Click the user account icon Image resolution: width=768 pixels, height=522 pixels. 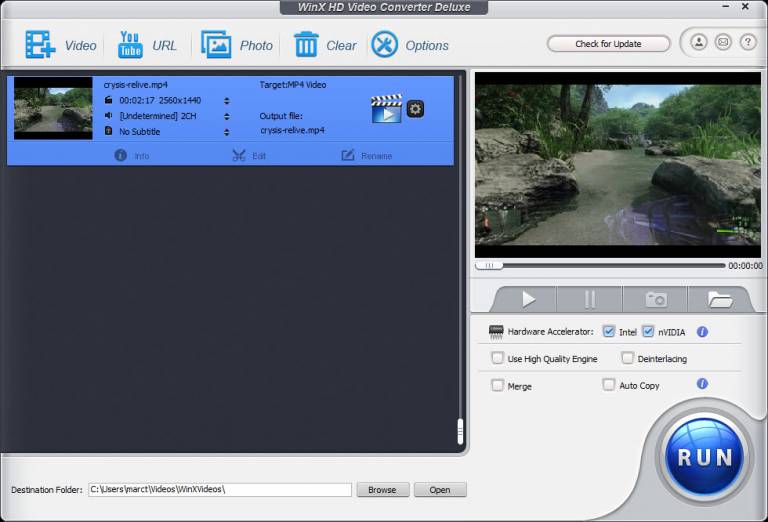pos(699,42)
